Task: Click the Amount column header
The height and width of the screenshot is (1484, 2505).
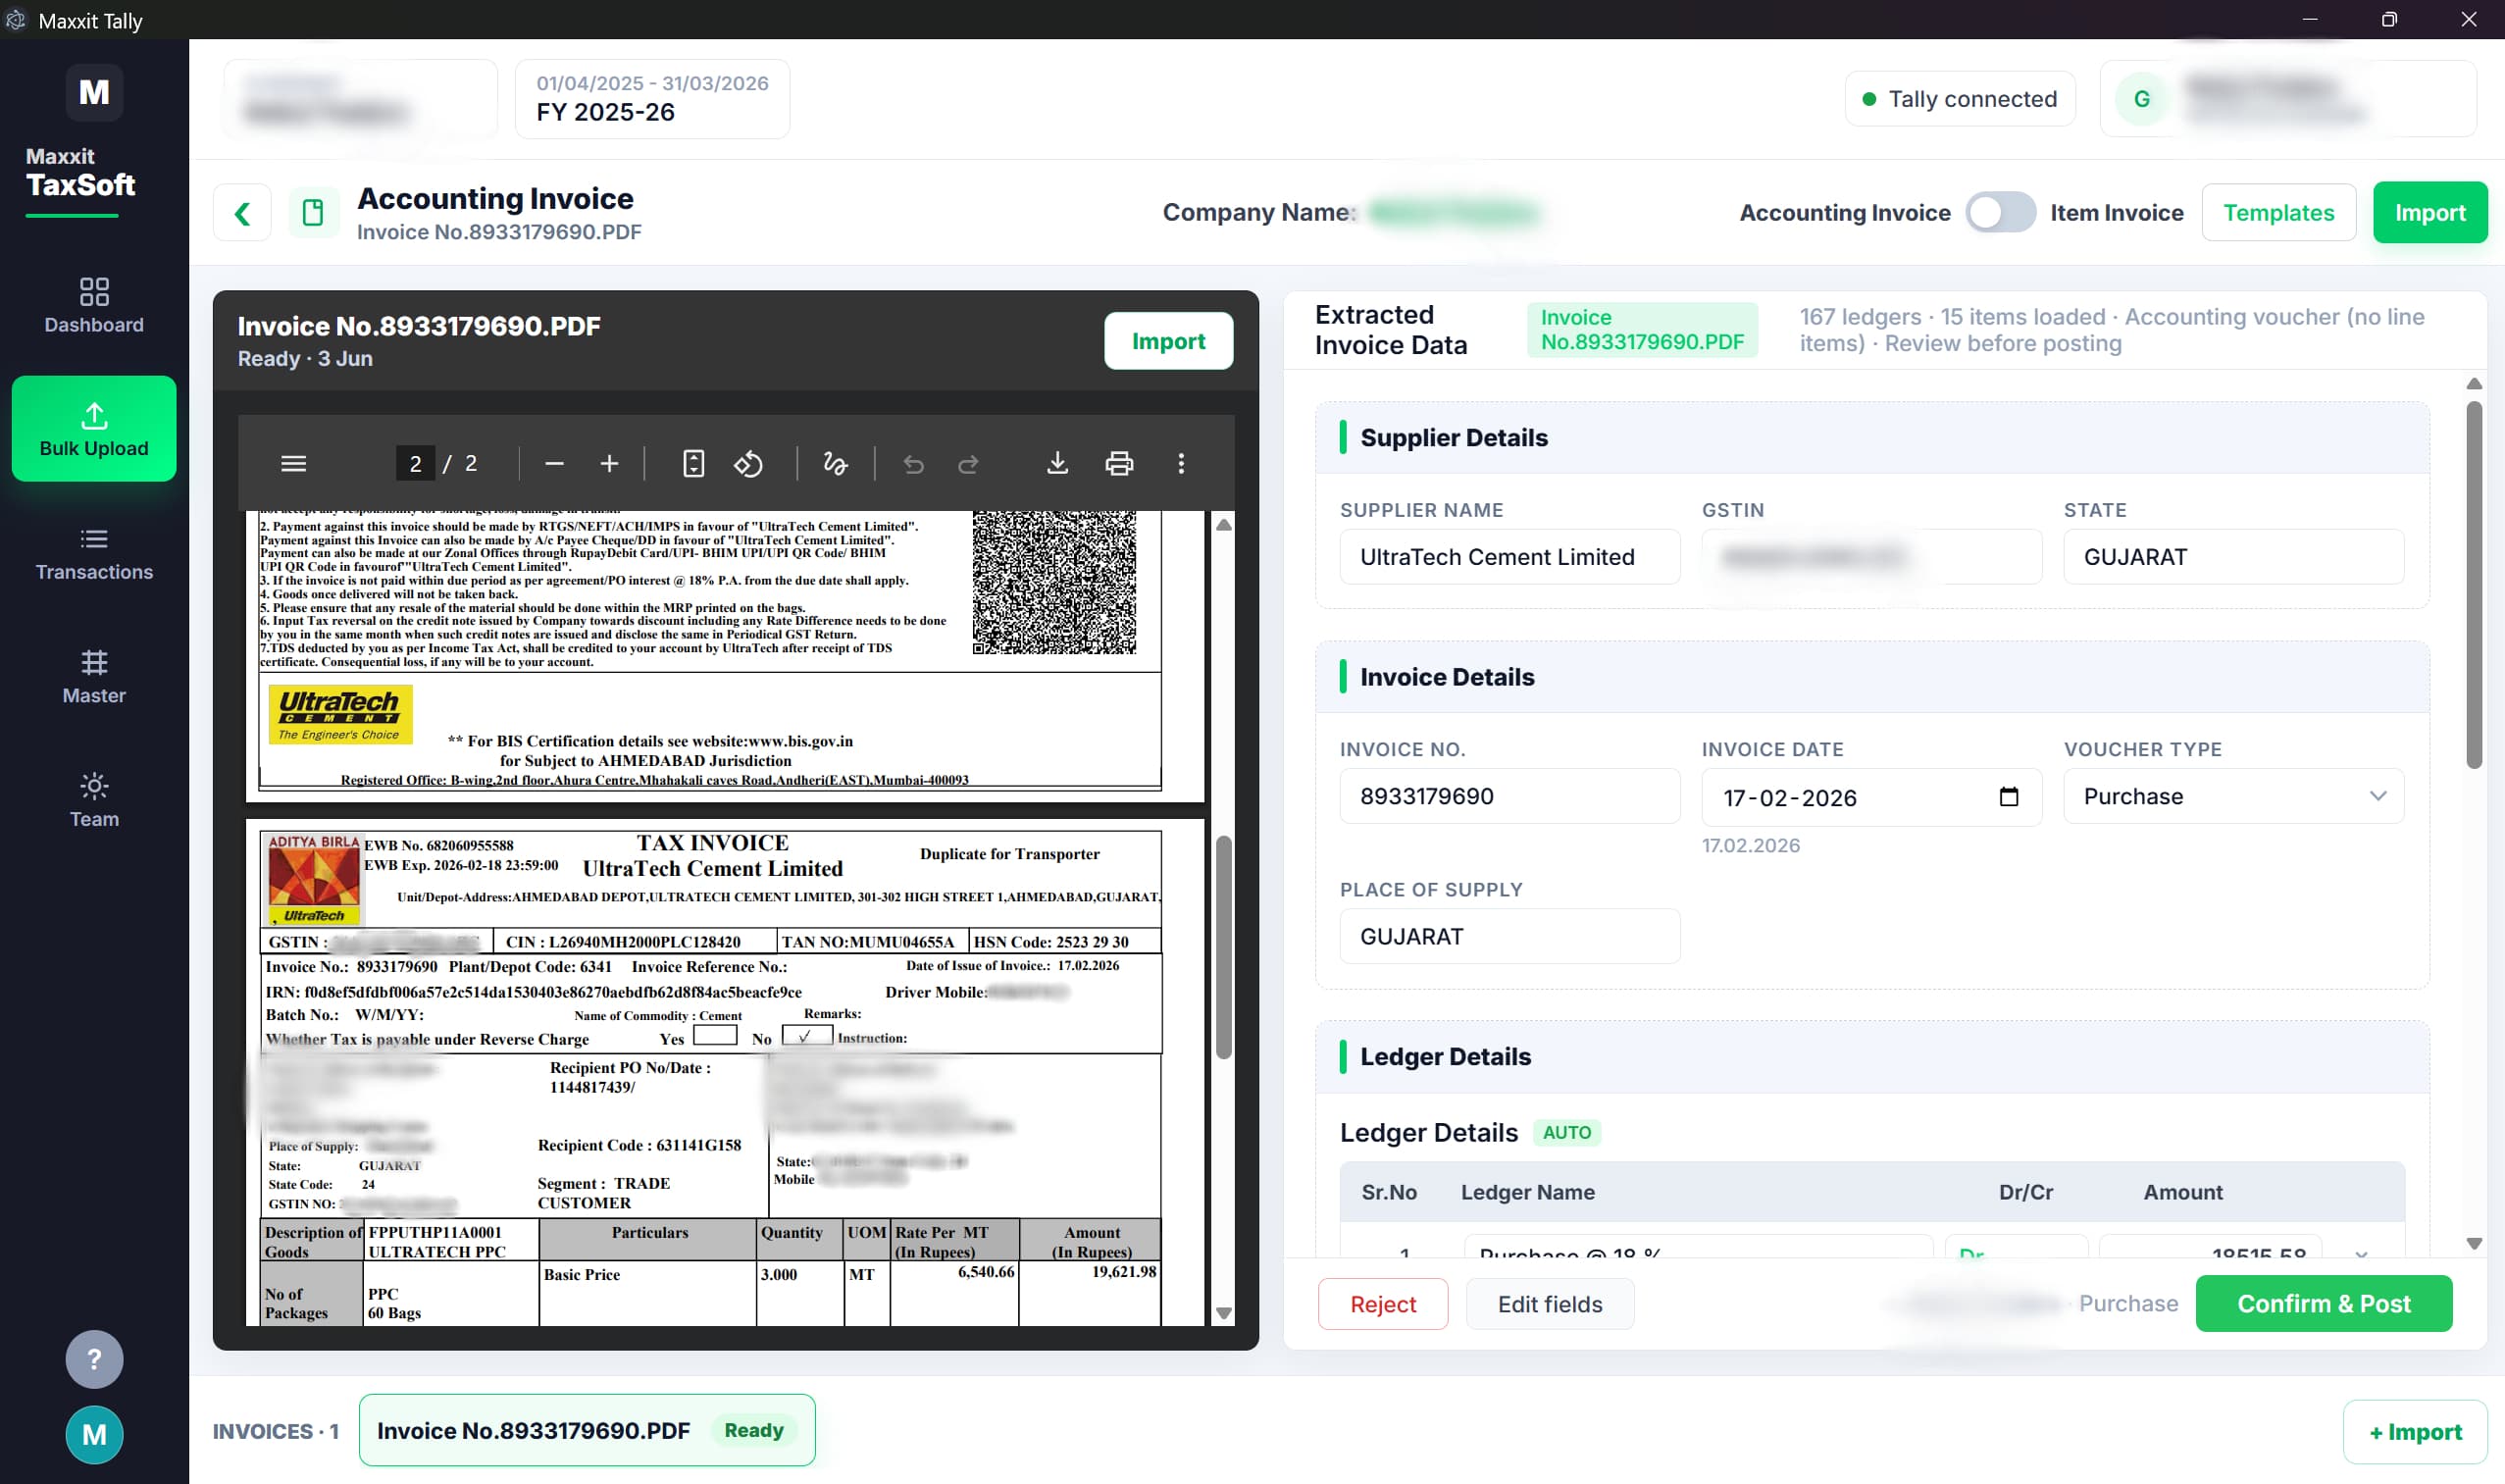Action: (2182, 1192)
